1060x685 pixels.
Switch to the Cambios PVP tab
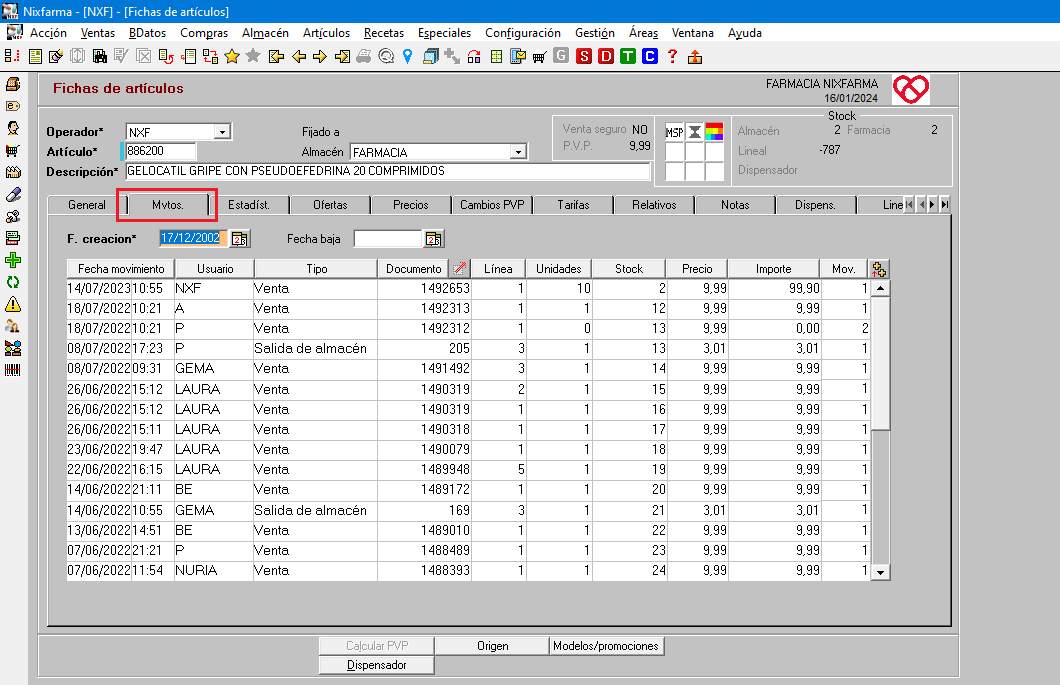coord(491,205)
